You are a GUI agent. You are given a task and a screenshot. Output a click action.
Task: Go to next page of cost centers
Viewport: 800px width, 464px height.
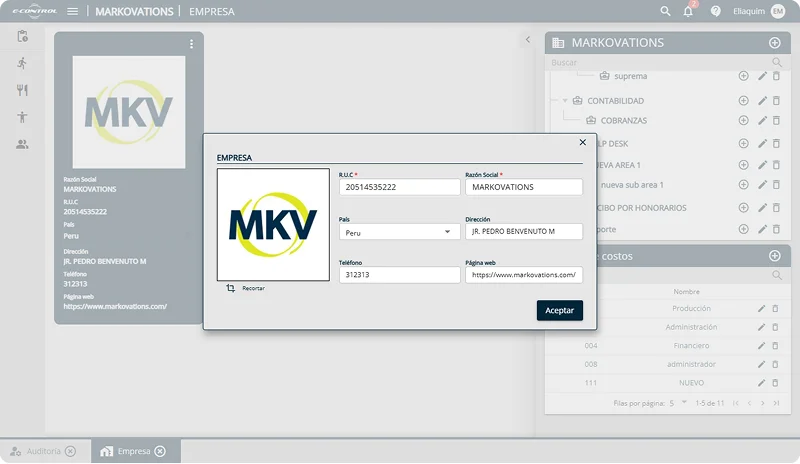(763, 403)
